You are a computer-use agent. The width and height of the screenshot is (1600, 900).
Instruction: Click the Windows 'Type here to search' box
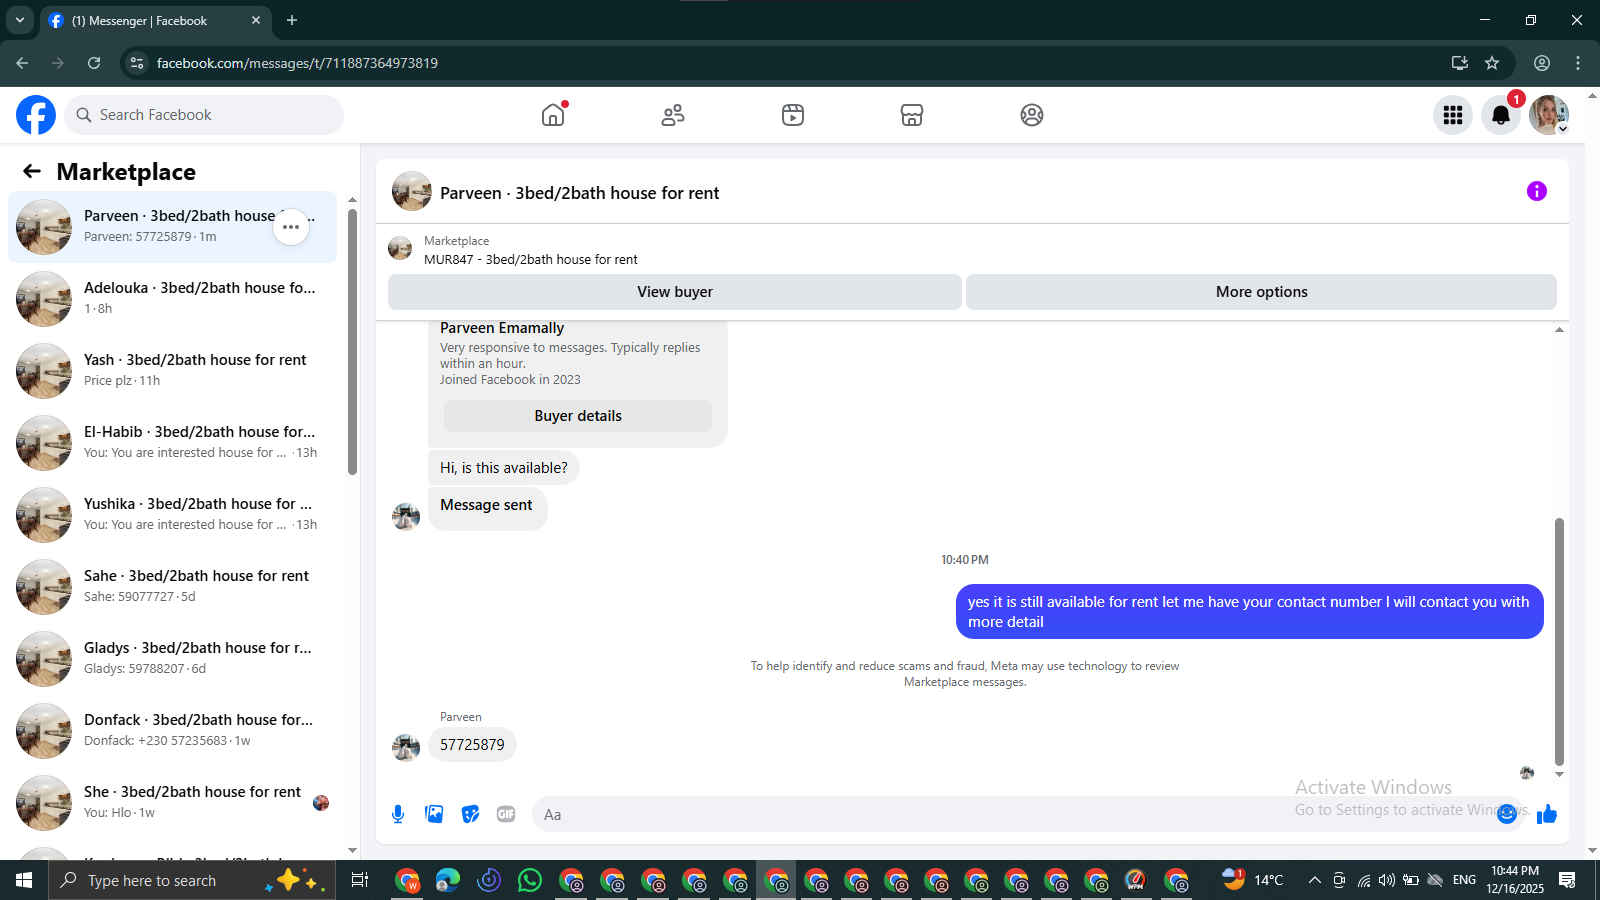tap(190, 880)
